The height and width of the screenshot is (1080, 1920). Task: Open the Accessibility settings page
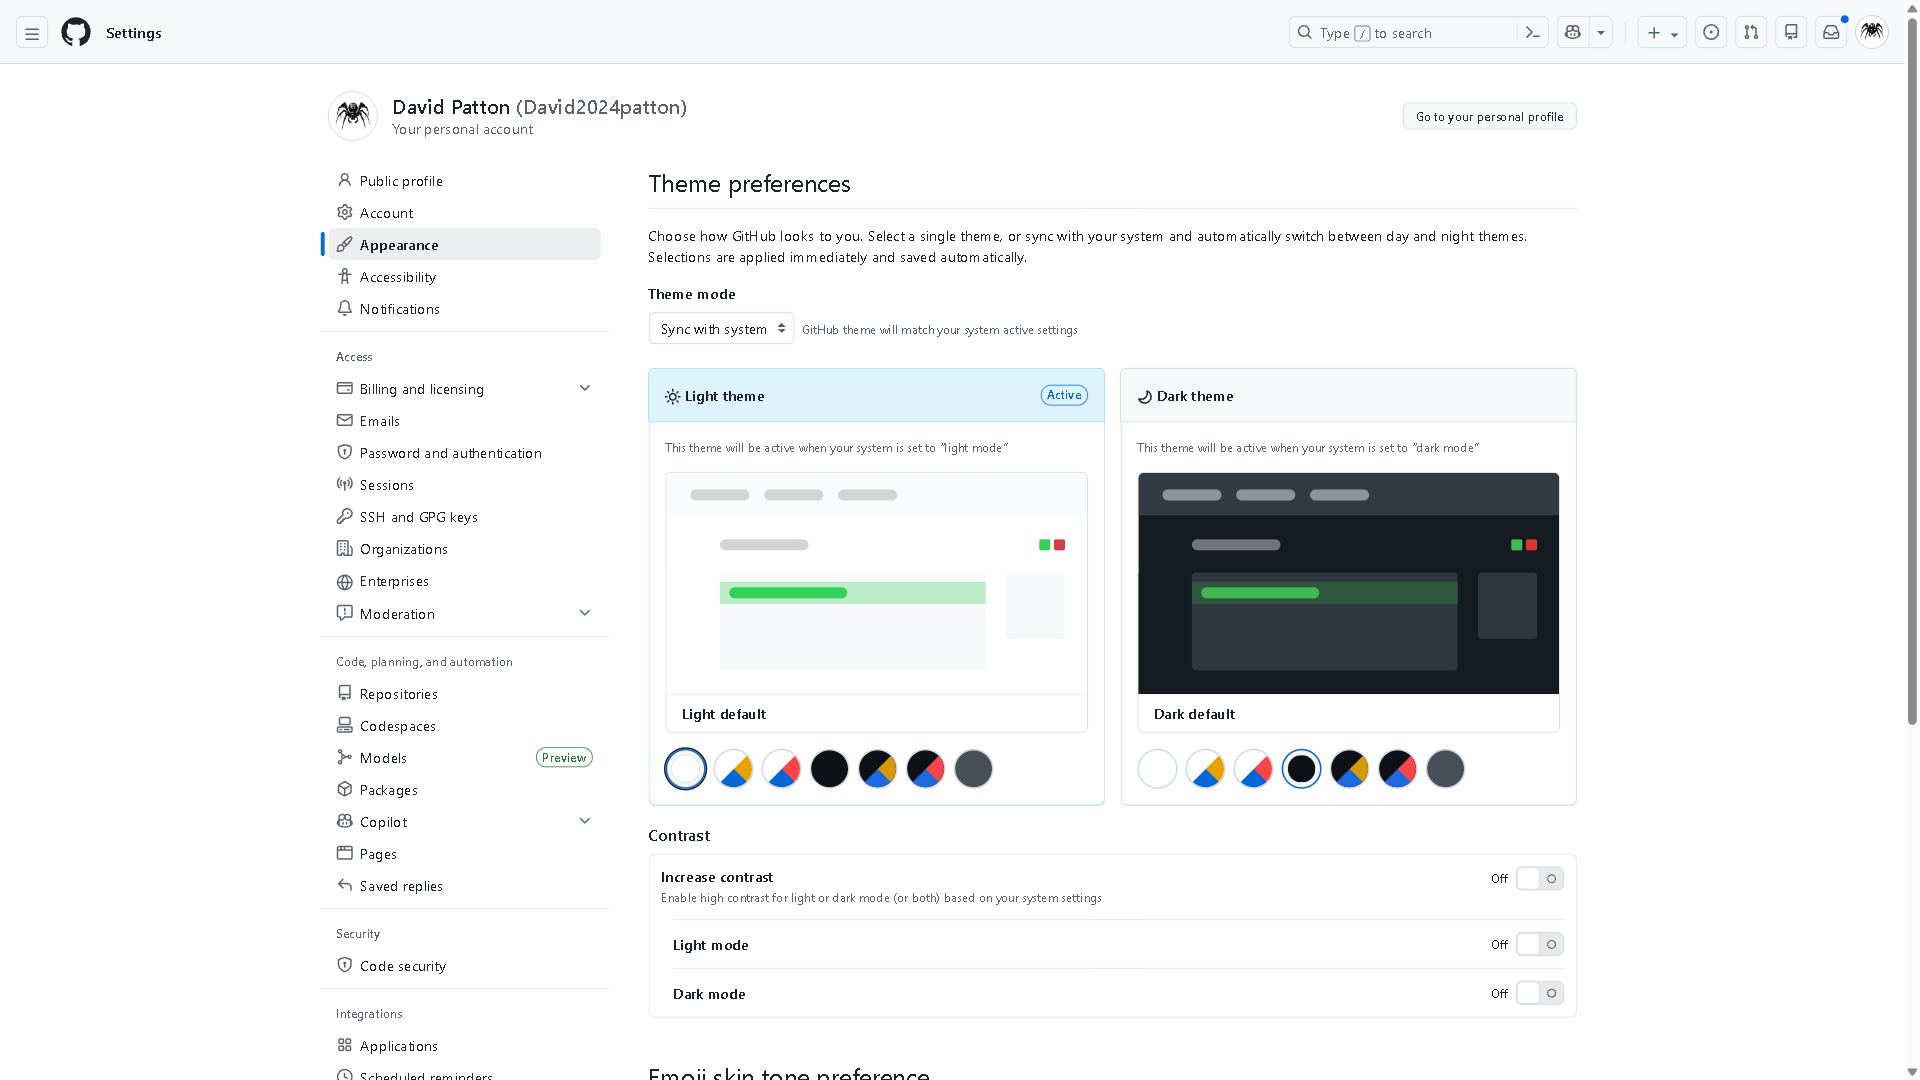pos(398,277)
